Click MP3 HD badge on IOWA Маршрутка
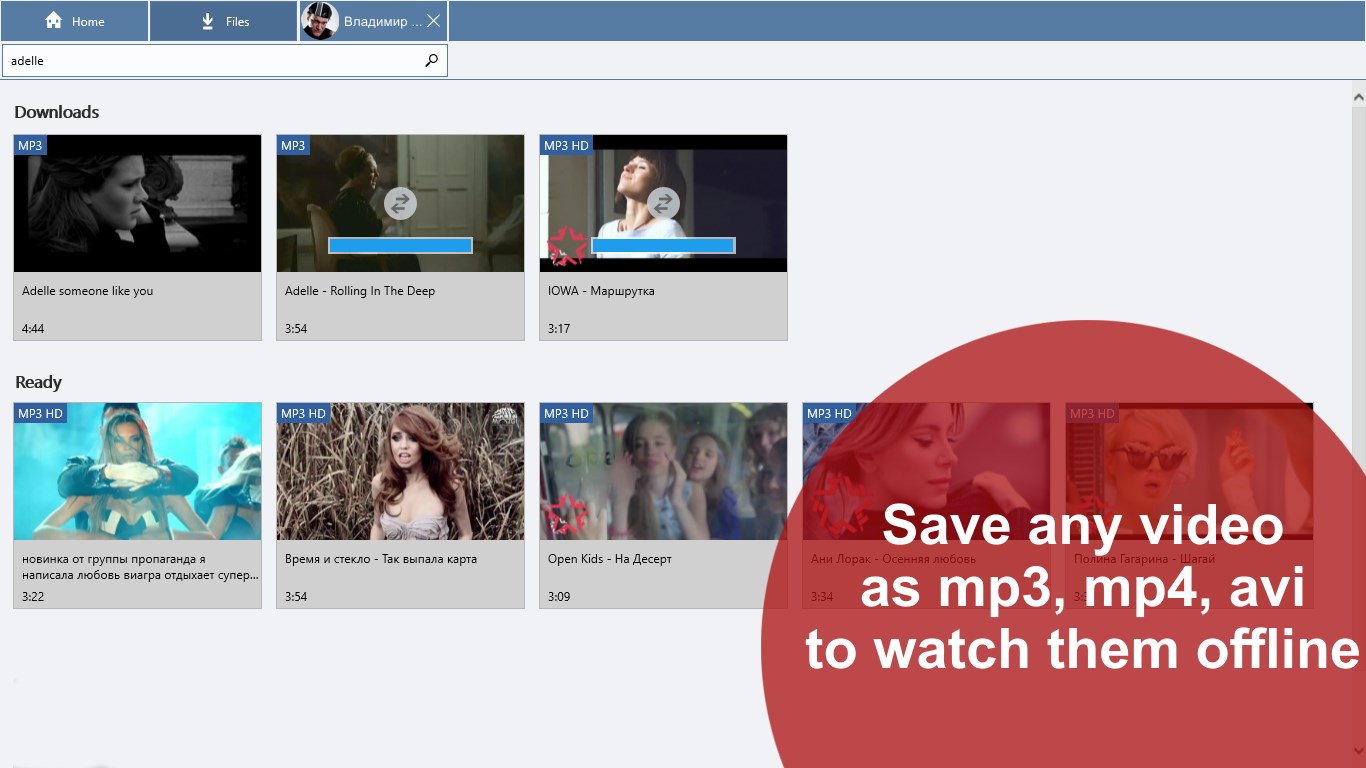Image resolution: width=1366 pixels, height=768 pixels. click(566, 146)
